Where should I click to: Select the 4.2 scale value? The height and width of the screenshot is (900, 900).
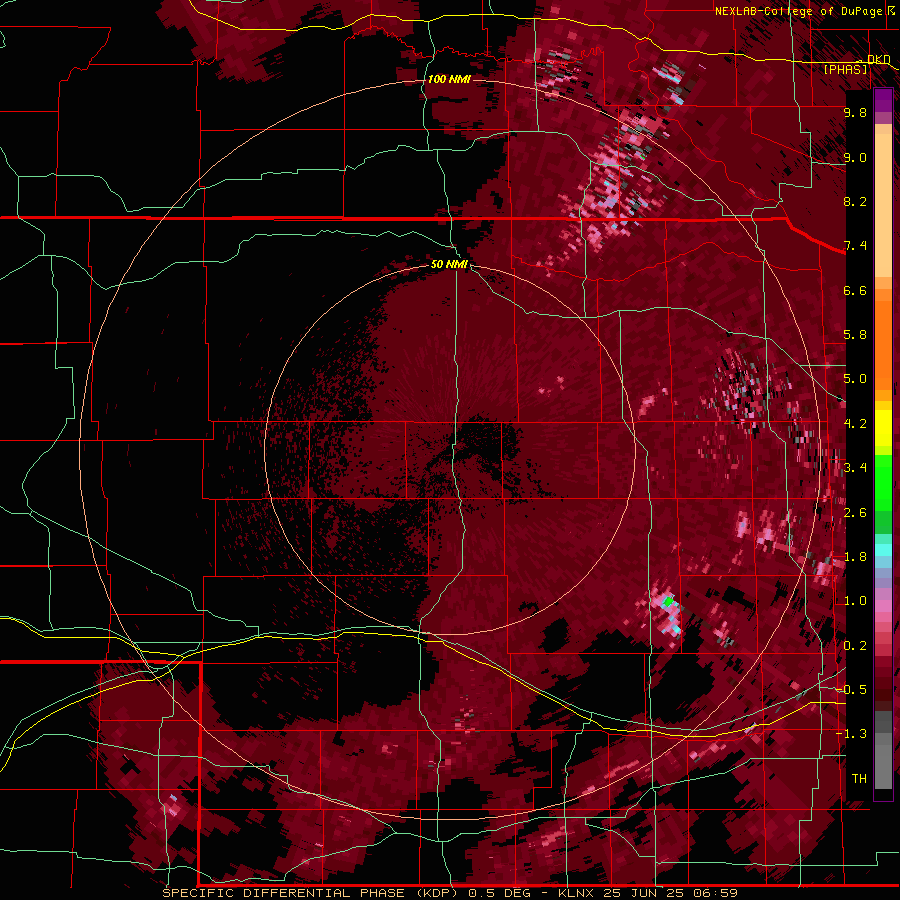coord(855,424)
